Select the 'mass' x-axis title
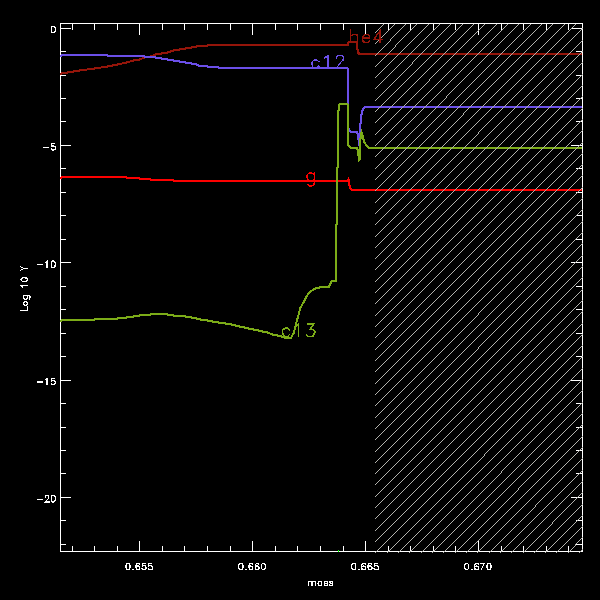 click(321, 582)
